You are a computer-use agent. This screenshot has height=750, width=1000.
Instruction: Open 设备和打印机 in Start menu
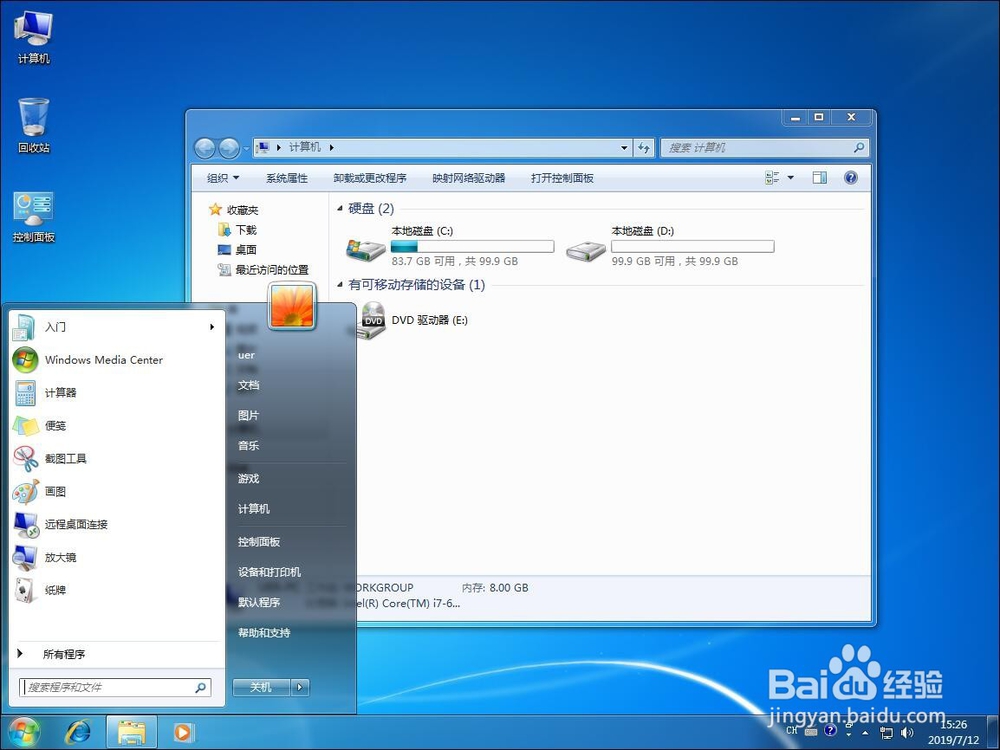click(270, 572)
